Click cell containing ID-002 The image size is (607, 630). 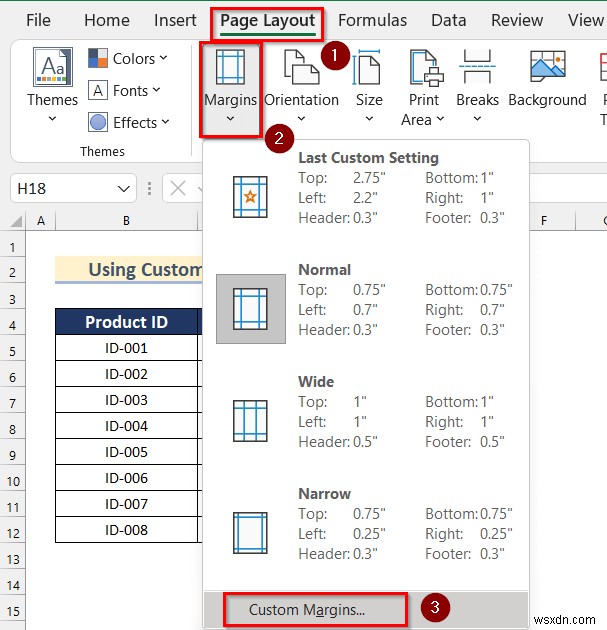pos(126,374)
